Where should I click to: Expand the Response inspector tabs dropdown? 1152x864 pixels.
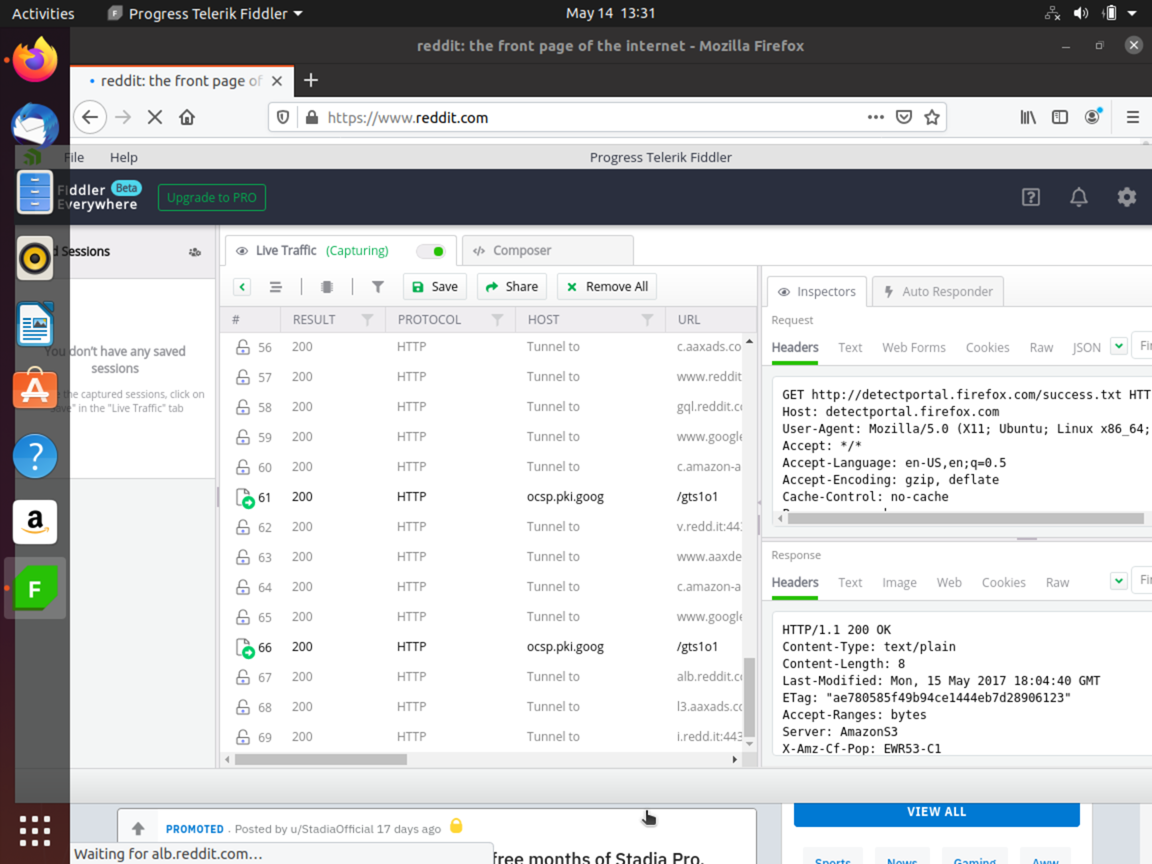(x=1118, y=582)
